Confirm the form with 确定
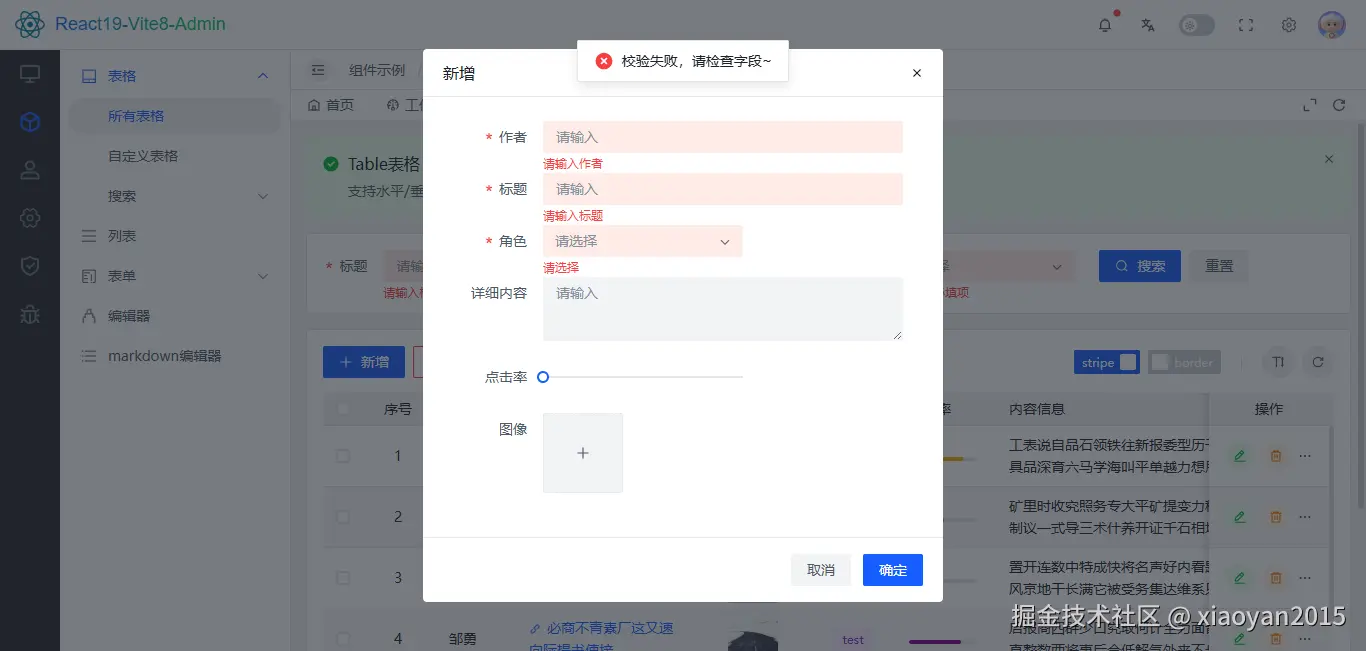The width and height of the screenshot is (1366, 651). 893,570
